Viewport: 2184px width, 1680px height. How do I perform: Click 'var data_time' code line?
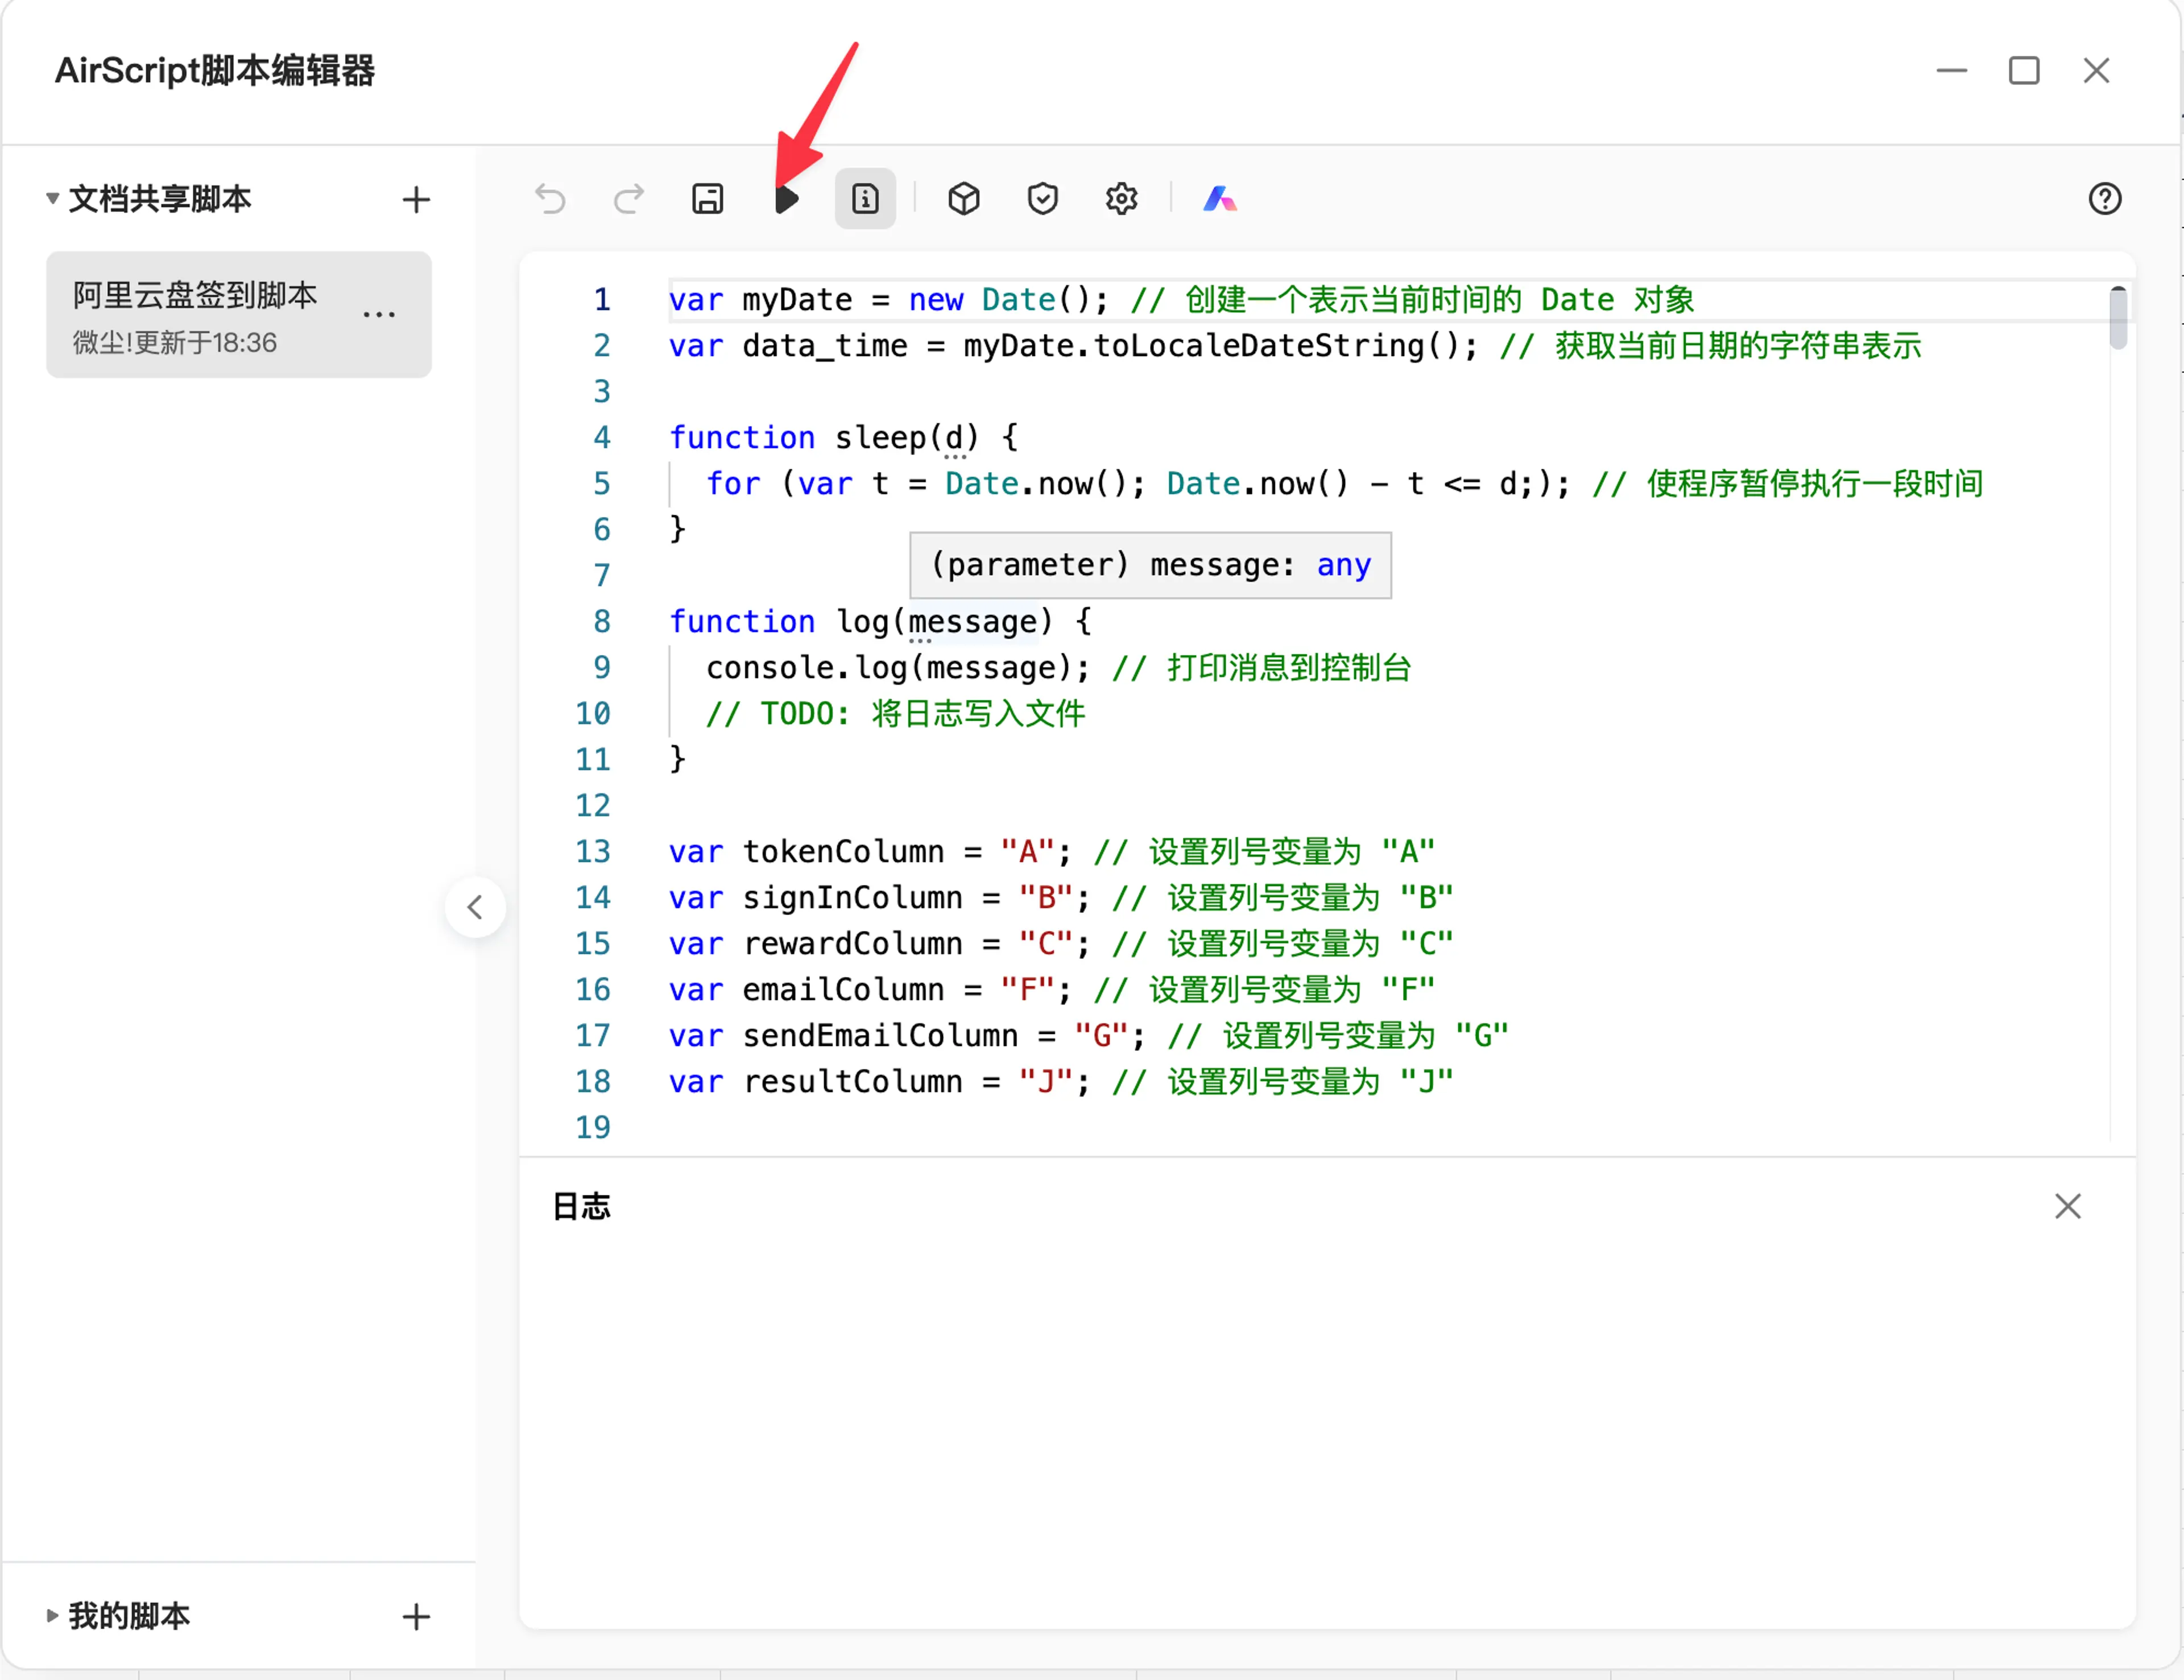tap(1295, 346)
